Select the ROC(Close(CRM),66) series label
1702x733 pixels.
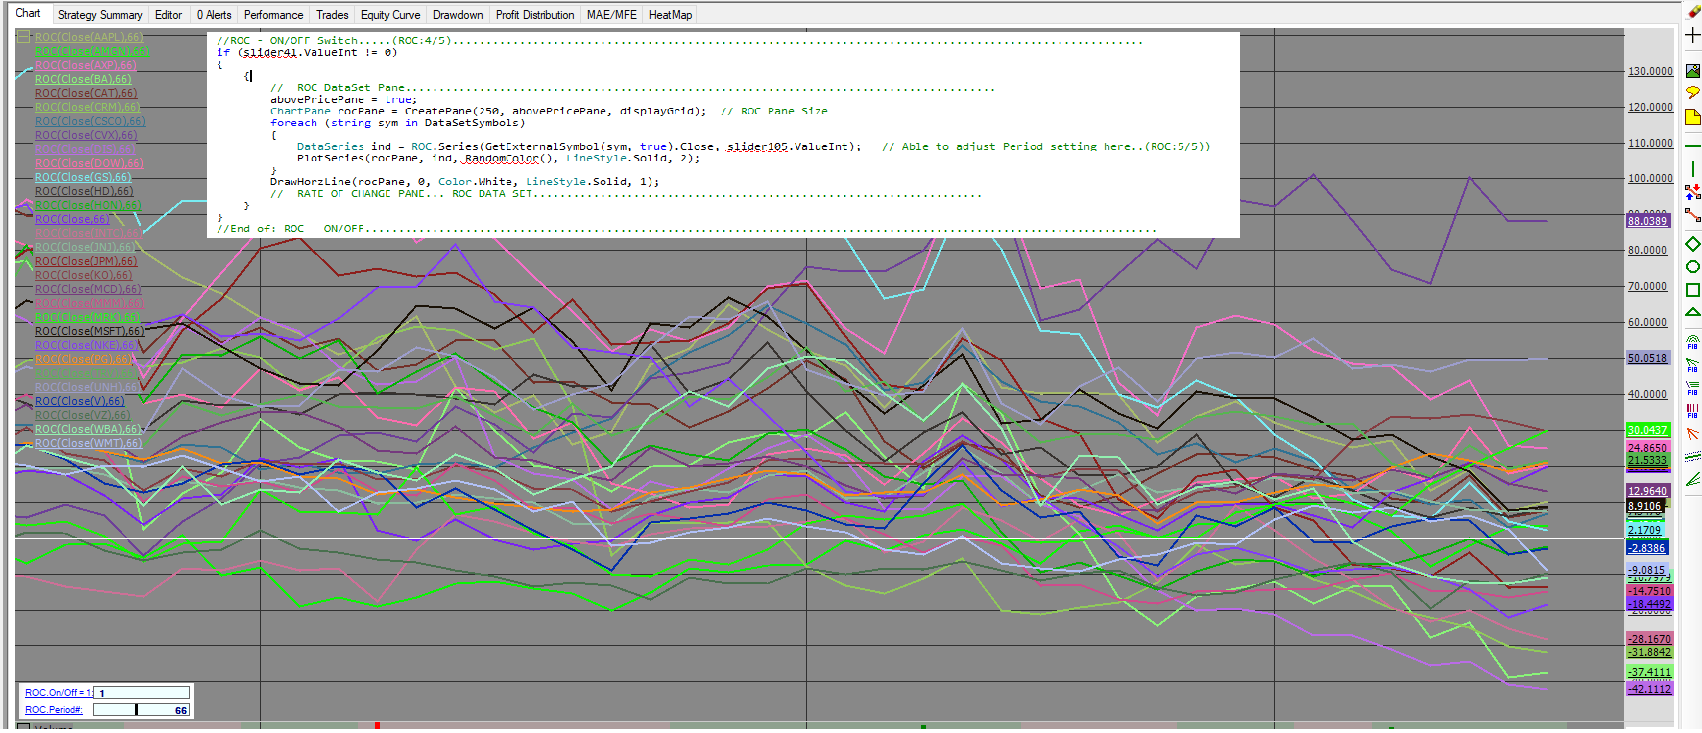click(87, 107)
